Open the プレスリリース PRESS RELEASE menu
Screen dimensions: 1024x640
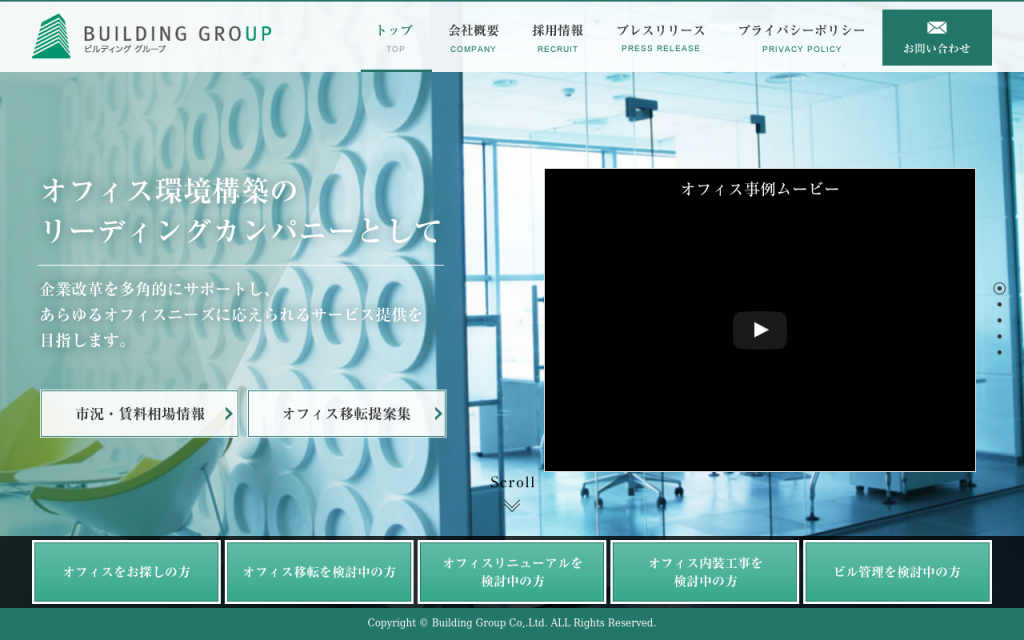point(660,39)
